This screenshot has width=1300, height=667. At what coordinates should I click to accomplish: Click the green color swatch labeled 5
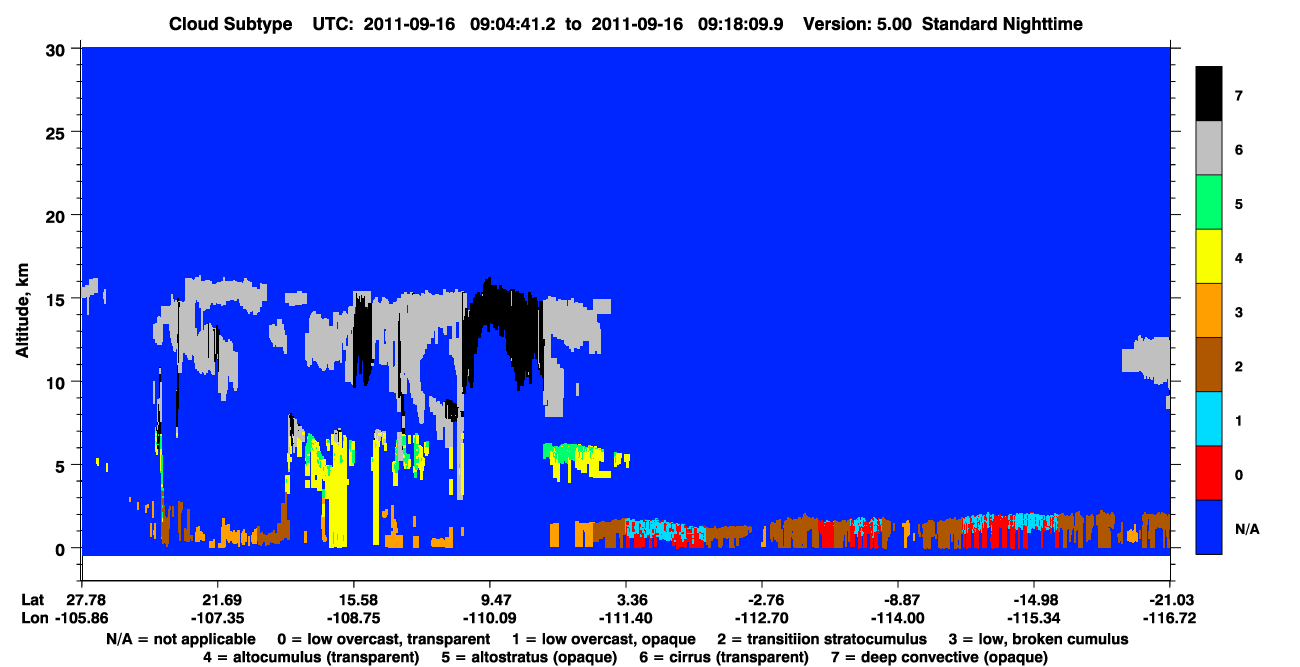point(1209,203)
